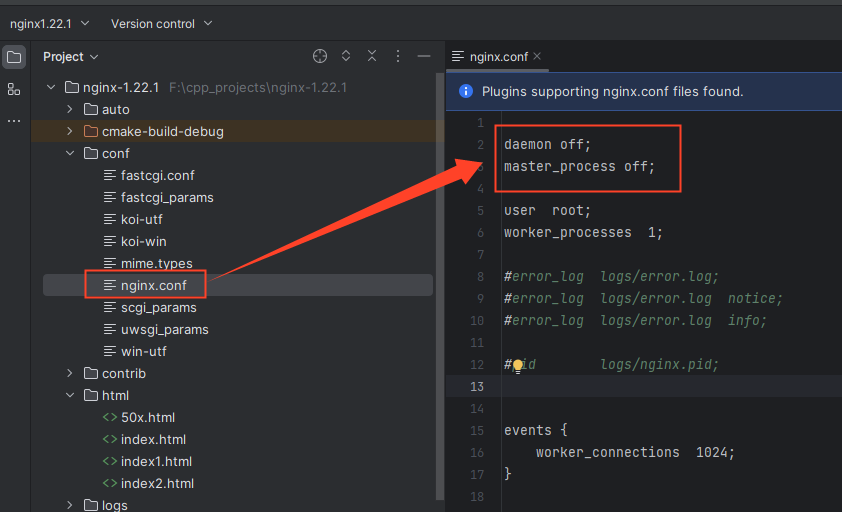Click the cmake-build-debug orange folder icon
This screenshot has width=842, height=512.
(91, 131)
